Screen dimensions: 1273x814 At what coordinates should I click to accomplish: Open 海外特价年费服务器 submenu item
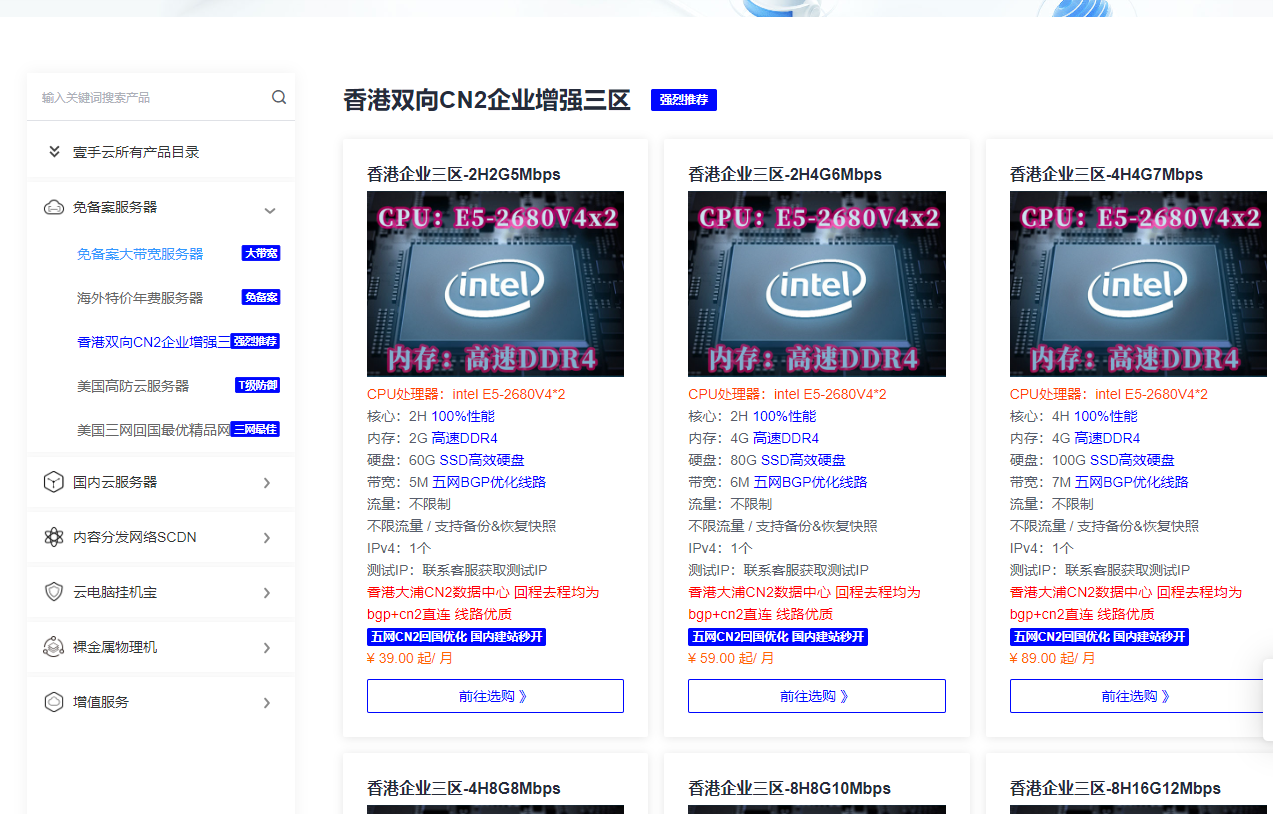coord(140,298)
